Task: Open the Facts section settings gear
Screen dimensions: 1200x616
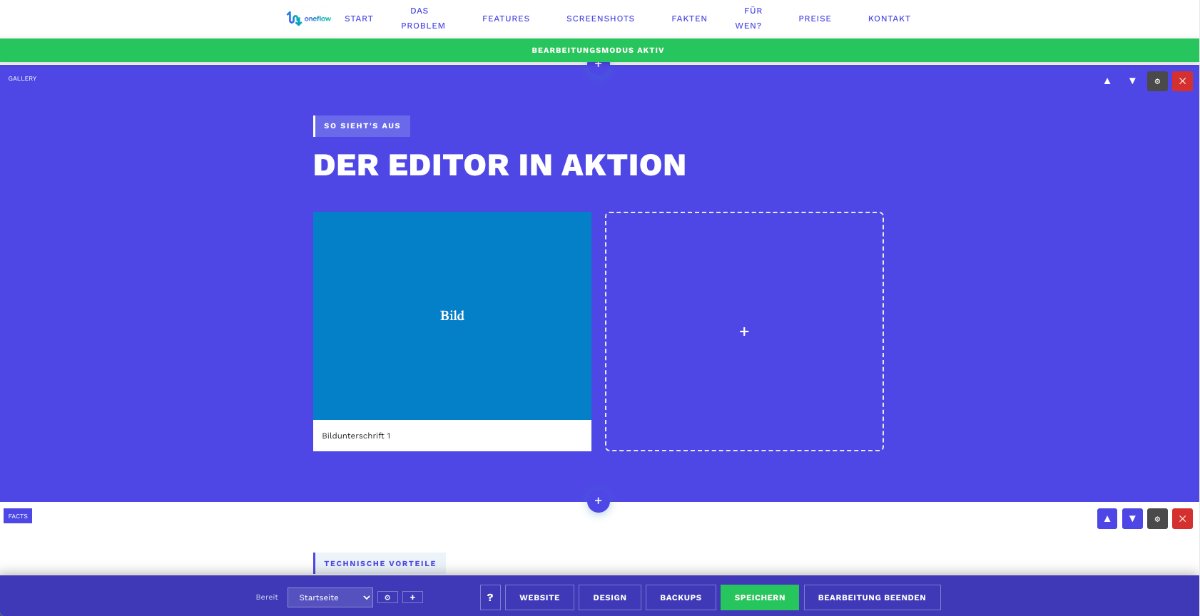Action: (1157, 518)
